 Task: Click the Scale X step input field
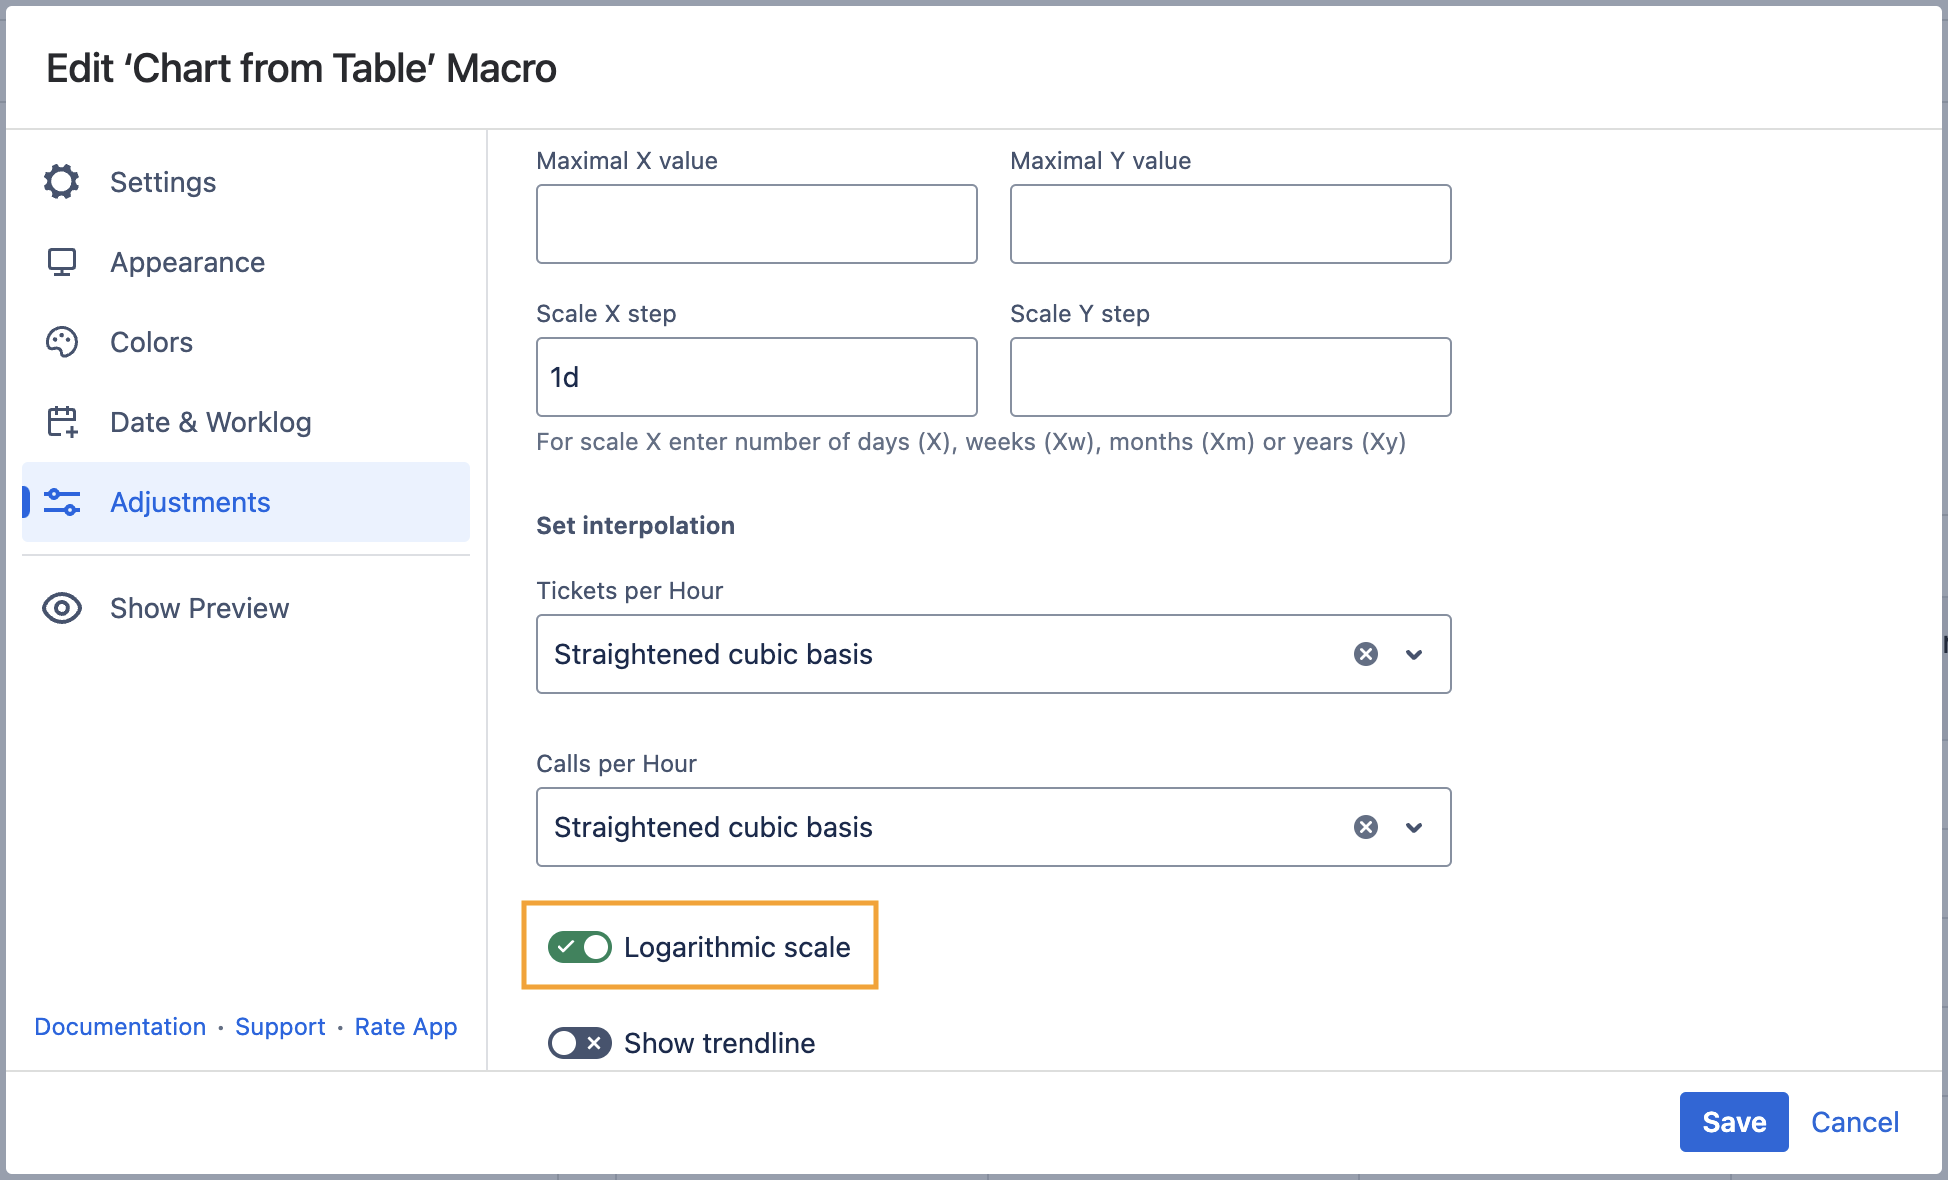click(756, 377)
